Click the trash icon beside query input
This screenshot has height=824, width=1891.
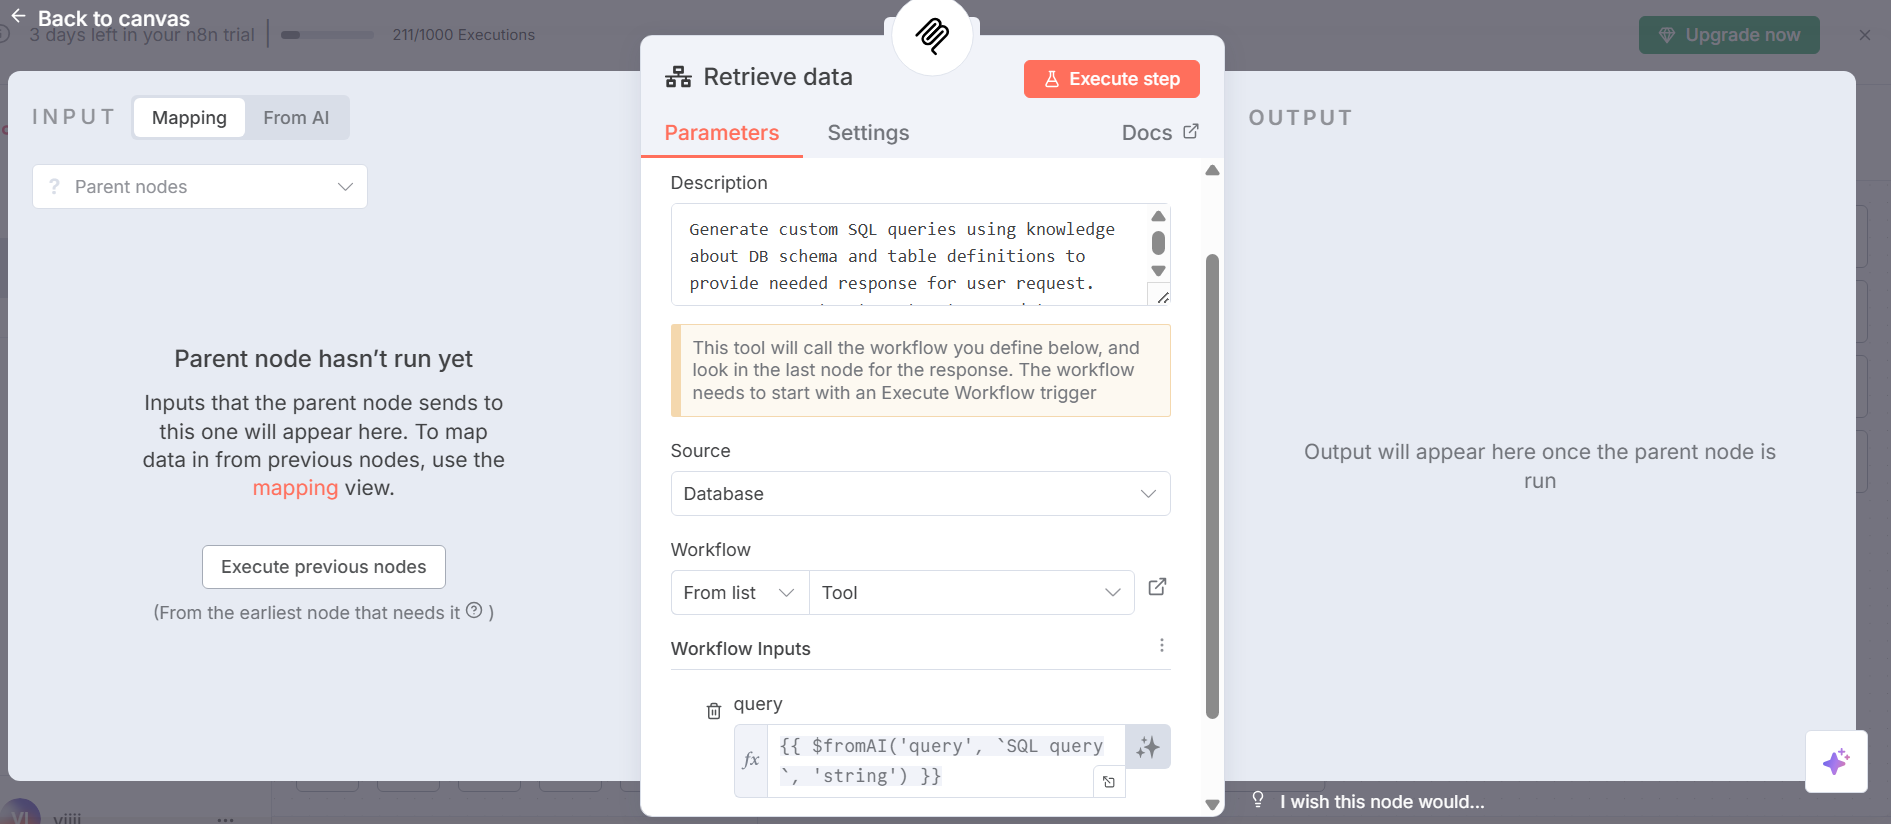pos(713,711)
